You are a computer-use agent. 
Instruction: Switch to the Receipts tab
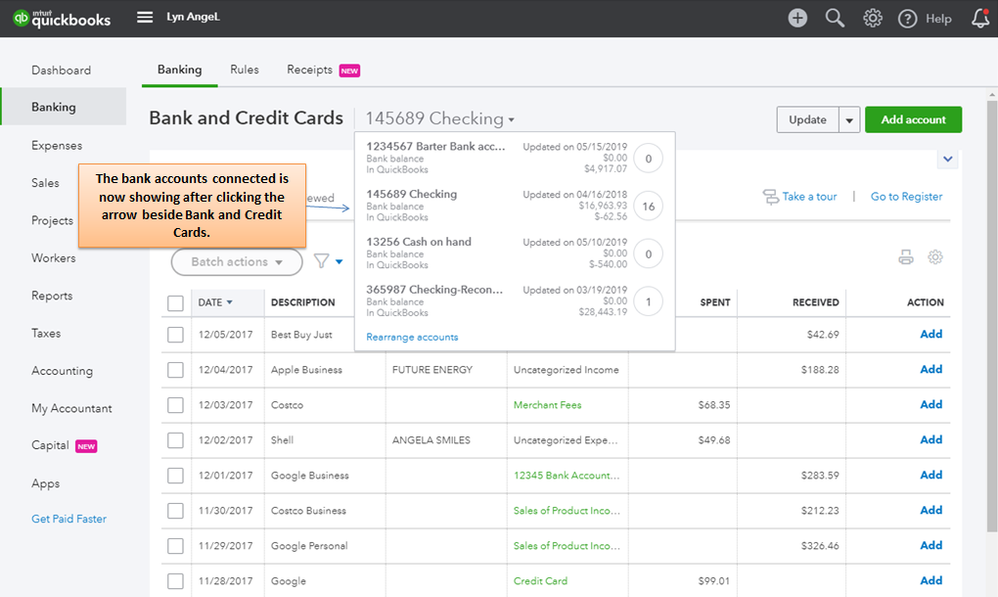click(x=309, y=69)
